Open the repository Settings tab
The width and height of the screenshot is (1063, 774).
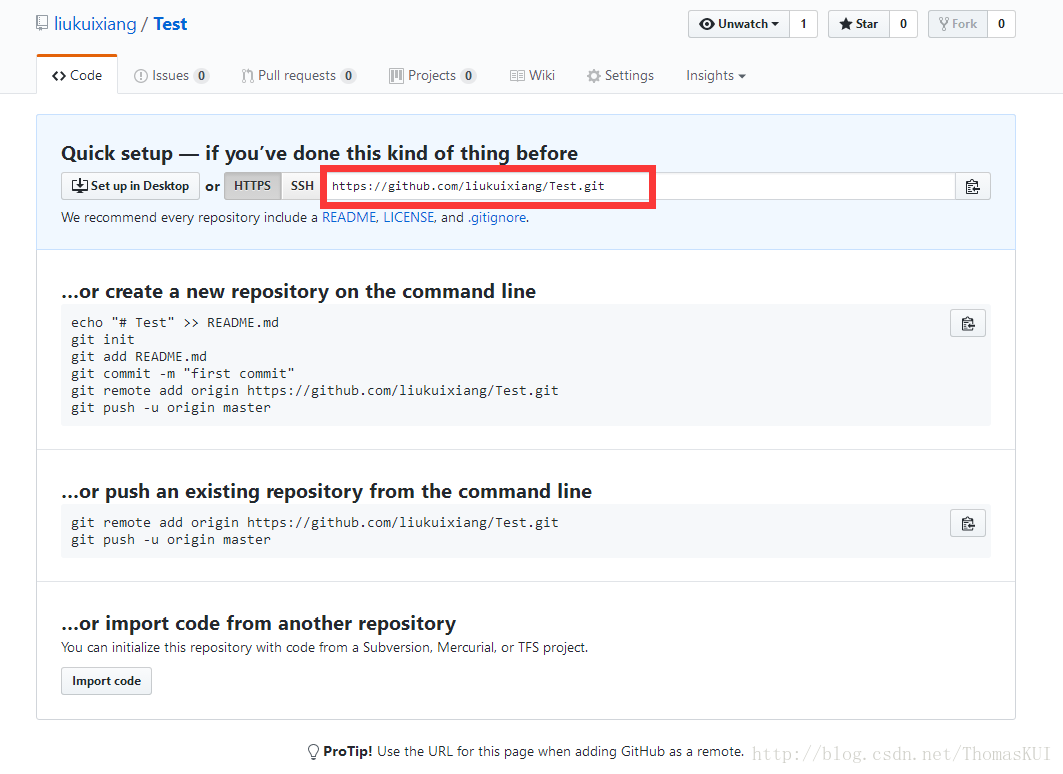(620, 75)
